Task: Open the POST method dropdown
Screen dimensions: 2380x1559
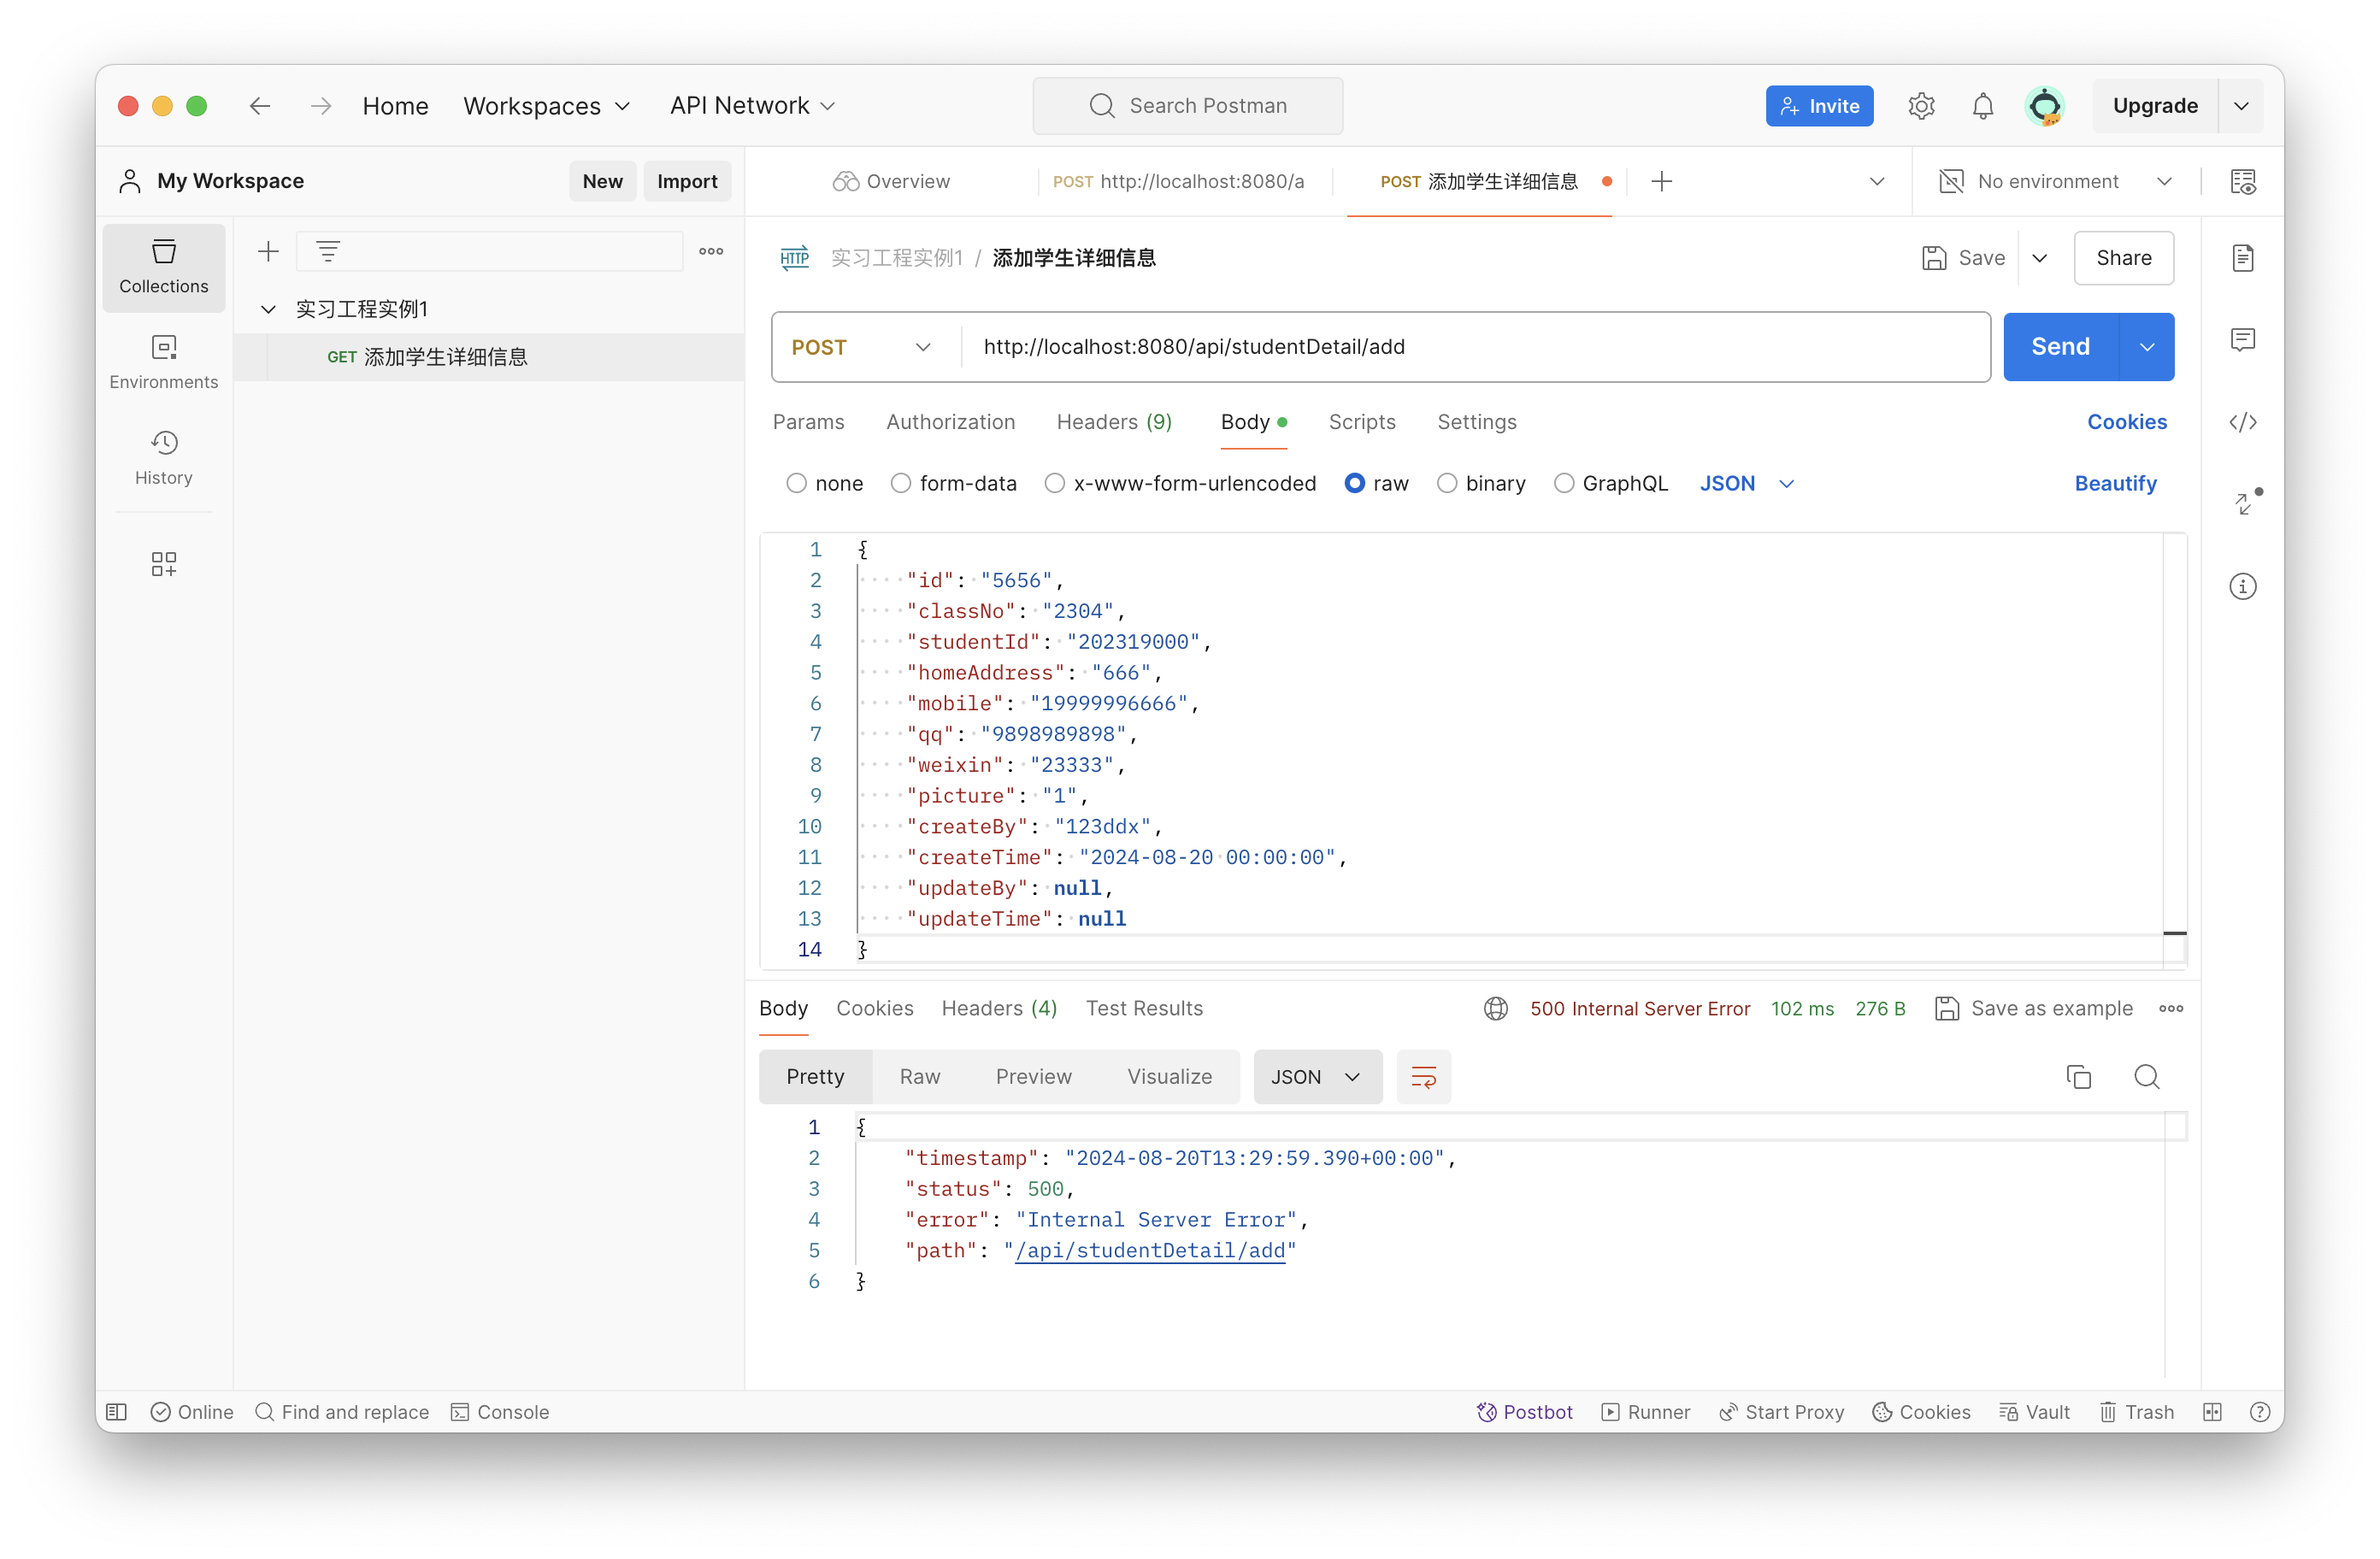Action: 862,347
